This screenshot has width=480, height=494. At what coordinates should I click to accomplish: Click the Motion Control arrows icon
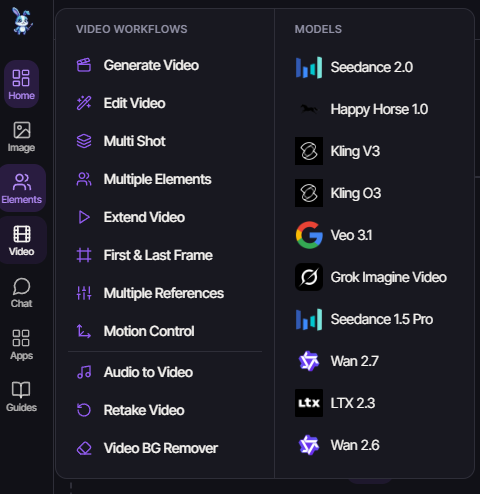coord(84,331)
